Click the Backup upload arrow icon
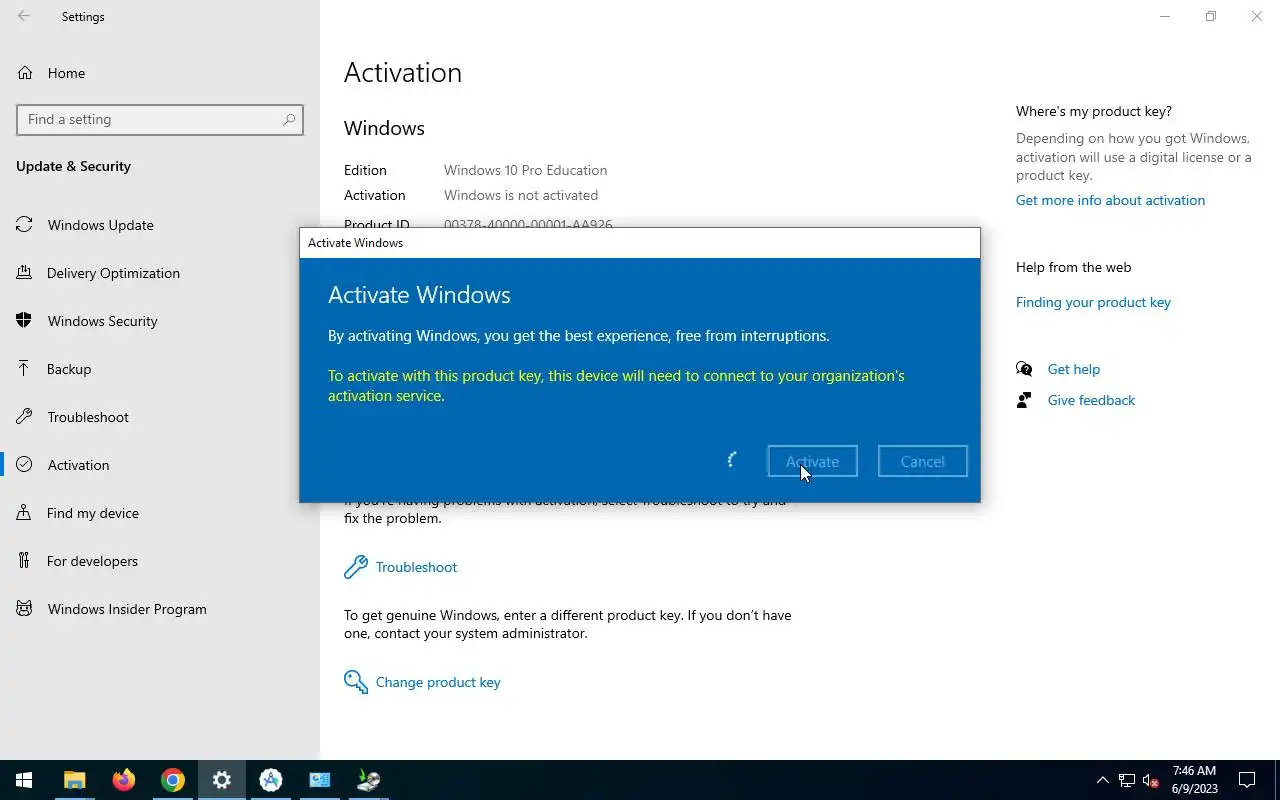Viewport: 1280px width, 800px height. click(24, 369)
